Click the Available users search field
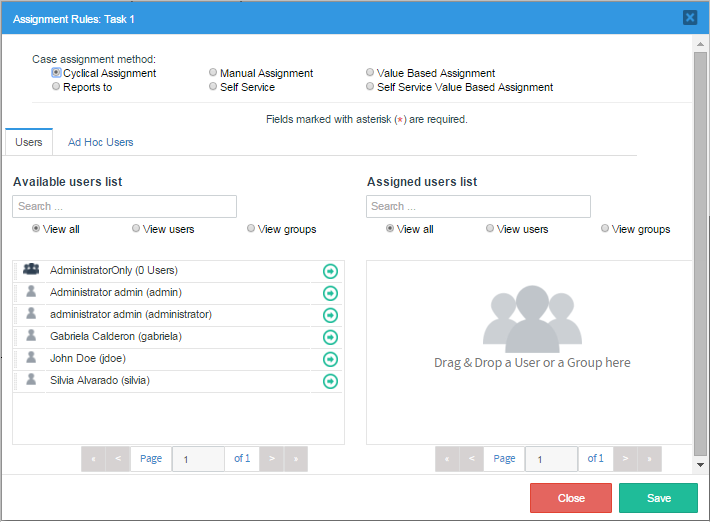This screenshot has width=710, height=522. click(x=124, y=206)
